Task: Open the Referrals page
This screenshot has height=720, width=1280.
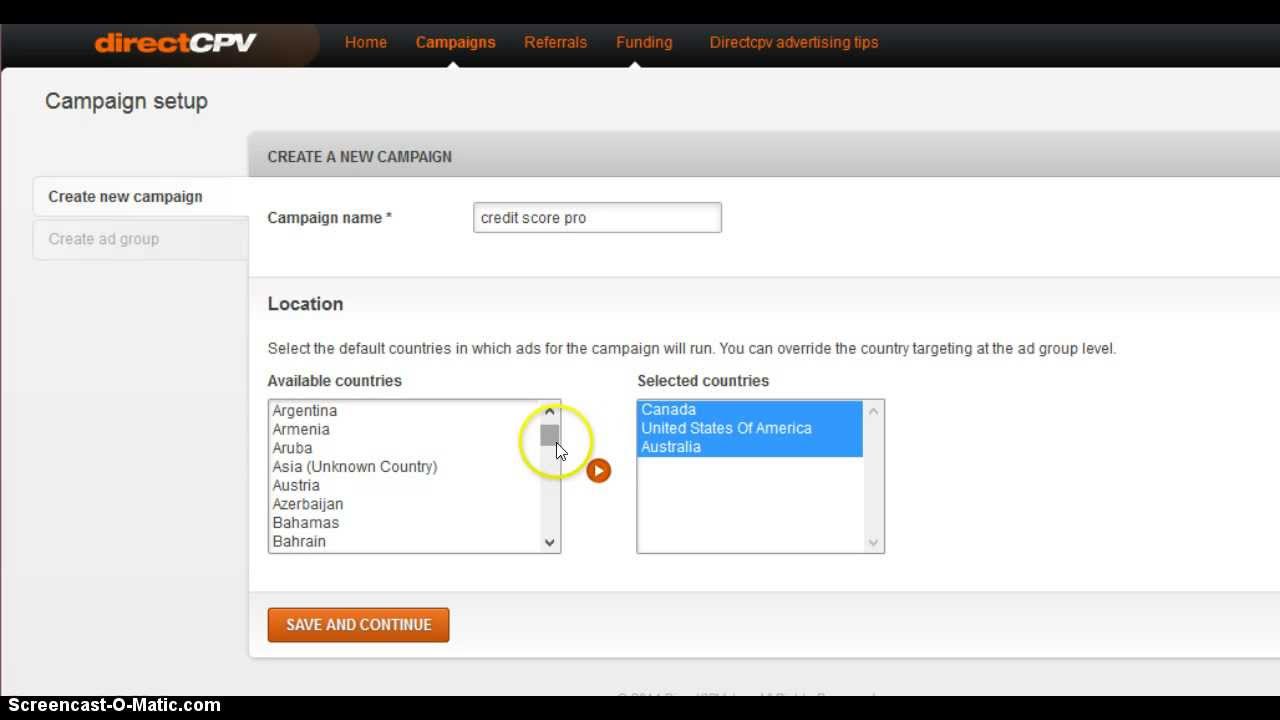Action: click(555, 42)
